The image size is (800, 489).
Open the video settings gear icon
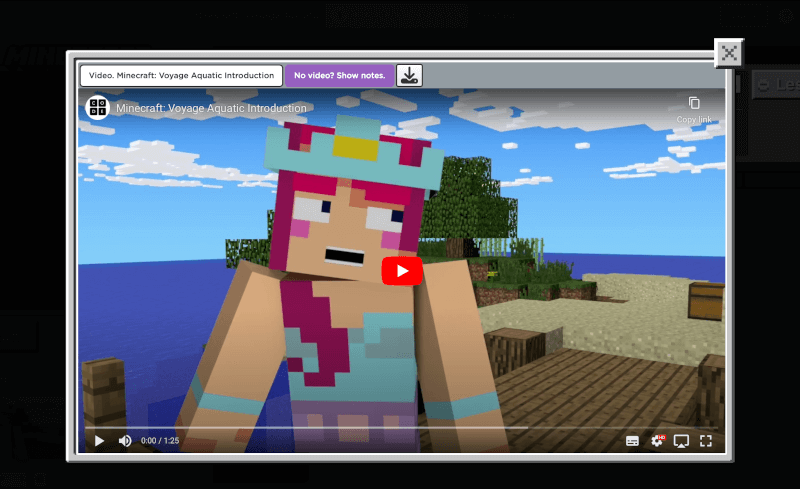(x=658, y=441)
